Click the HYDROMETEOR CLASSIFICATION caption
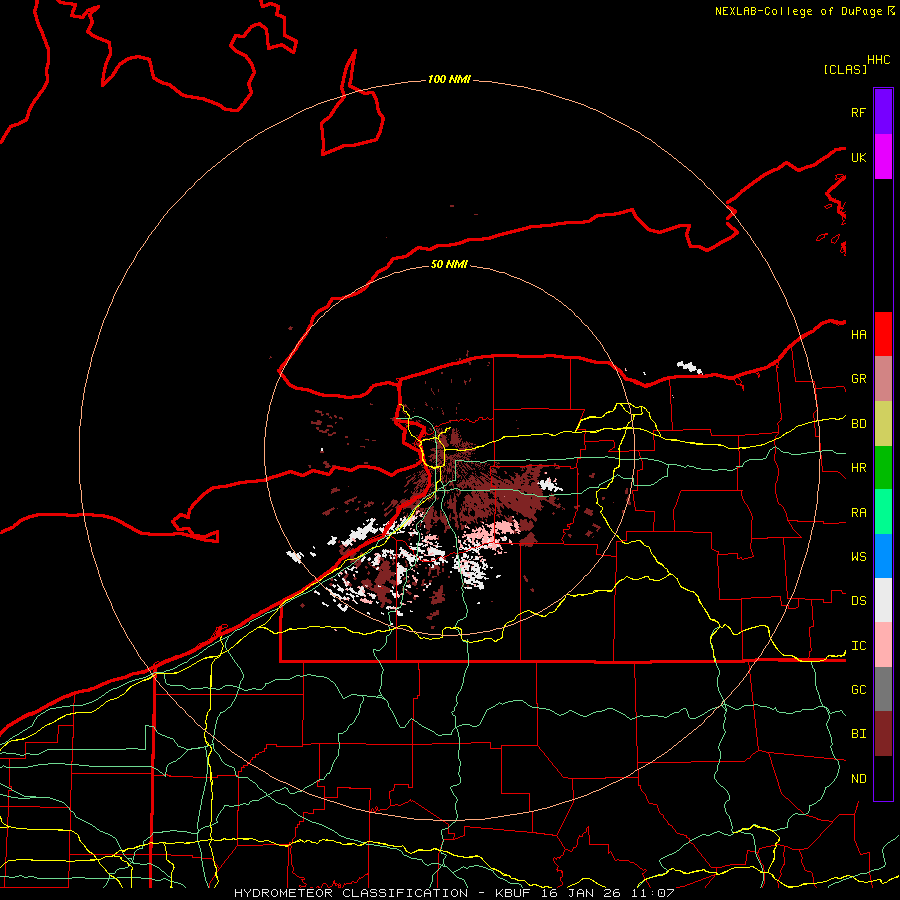 (351, 893)
